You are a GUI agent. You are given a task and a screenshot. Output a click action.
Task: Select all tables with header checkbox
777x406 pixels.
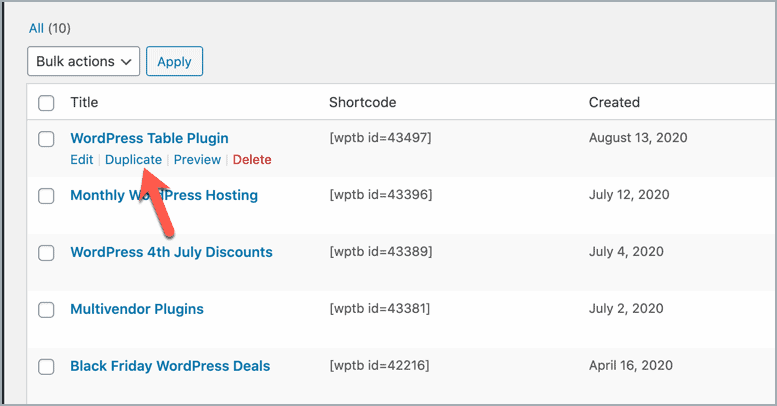46,102
